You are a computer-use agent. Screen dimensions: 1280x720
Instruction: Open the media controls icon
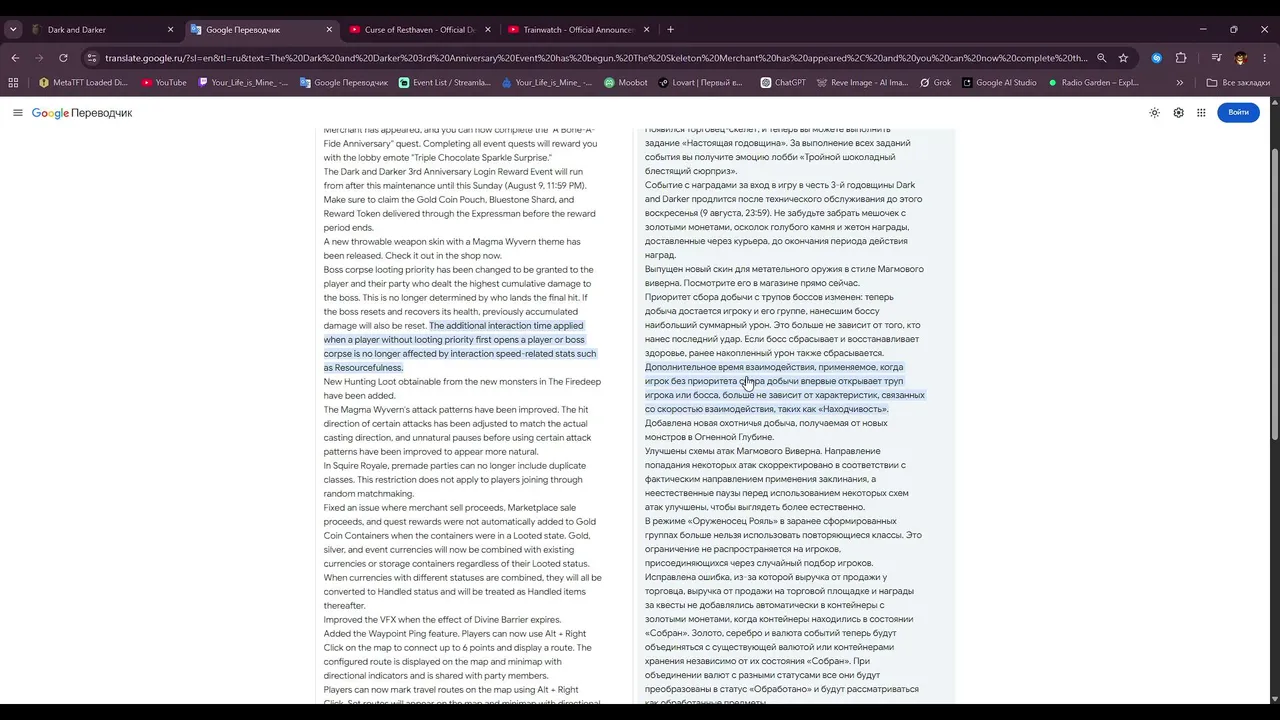1216,58
